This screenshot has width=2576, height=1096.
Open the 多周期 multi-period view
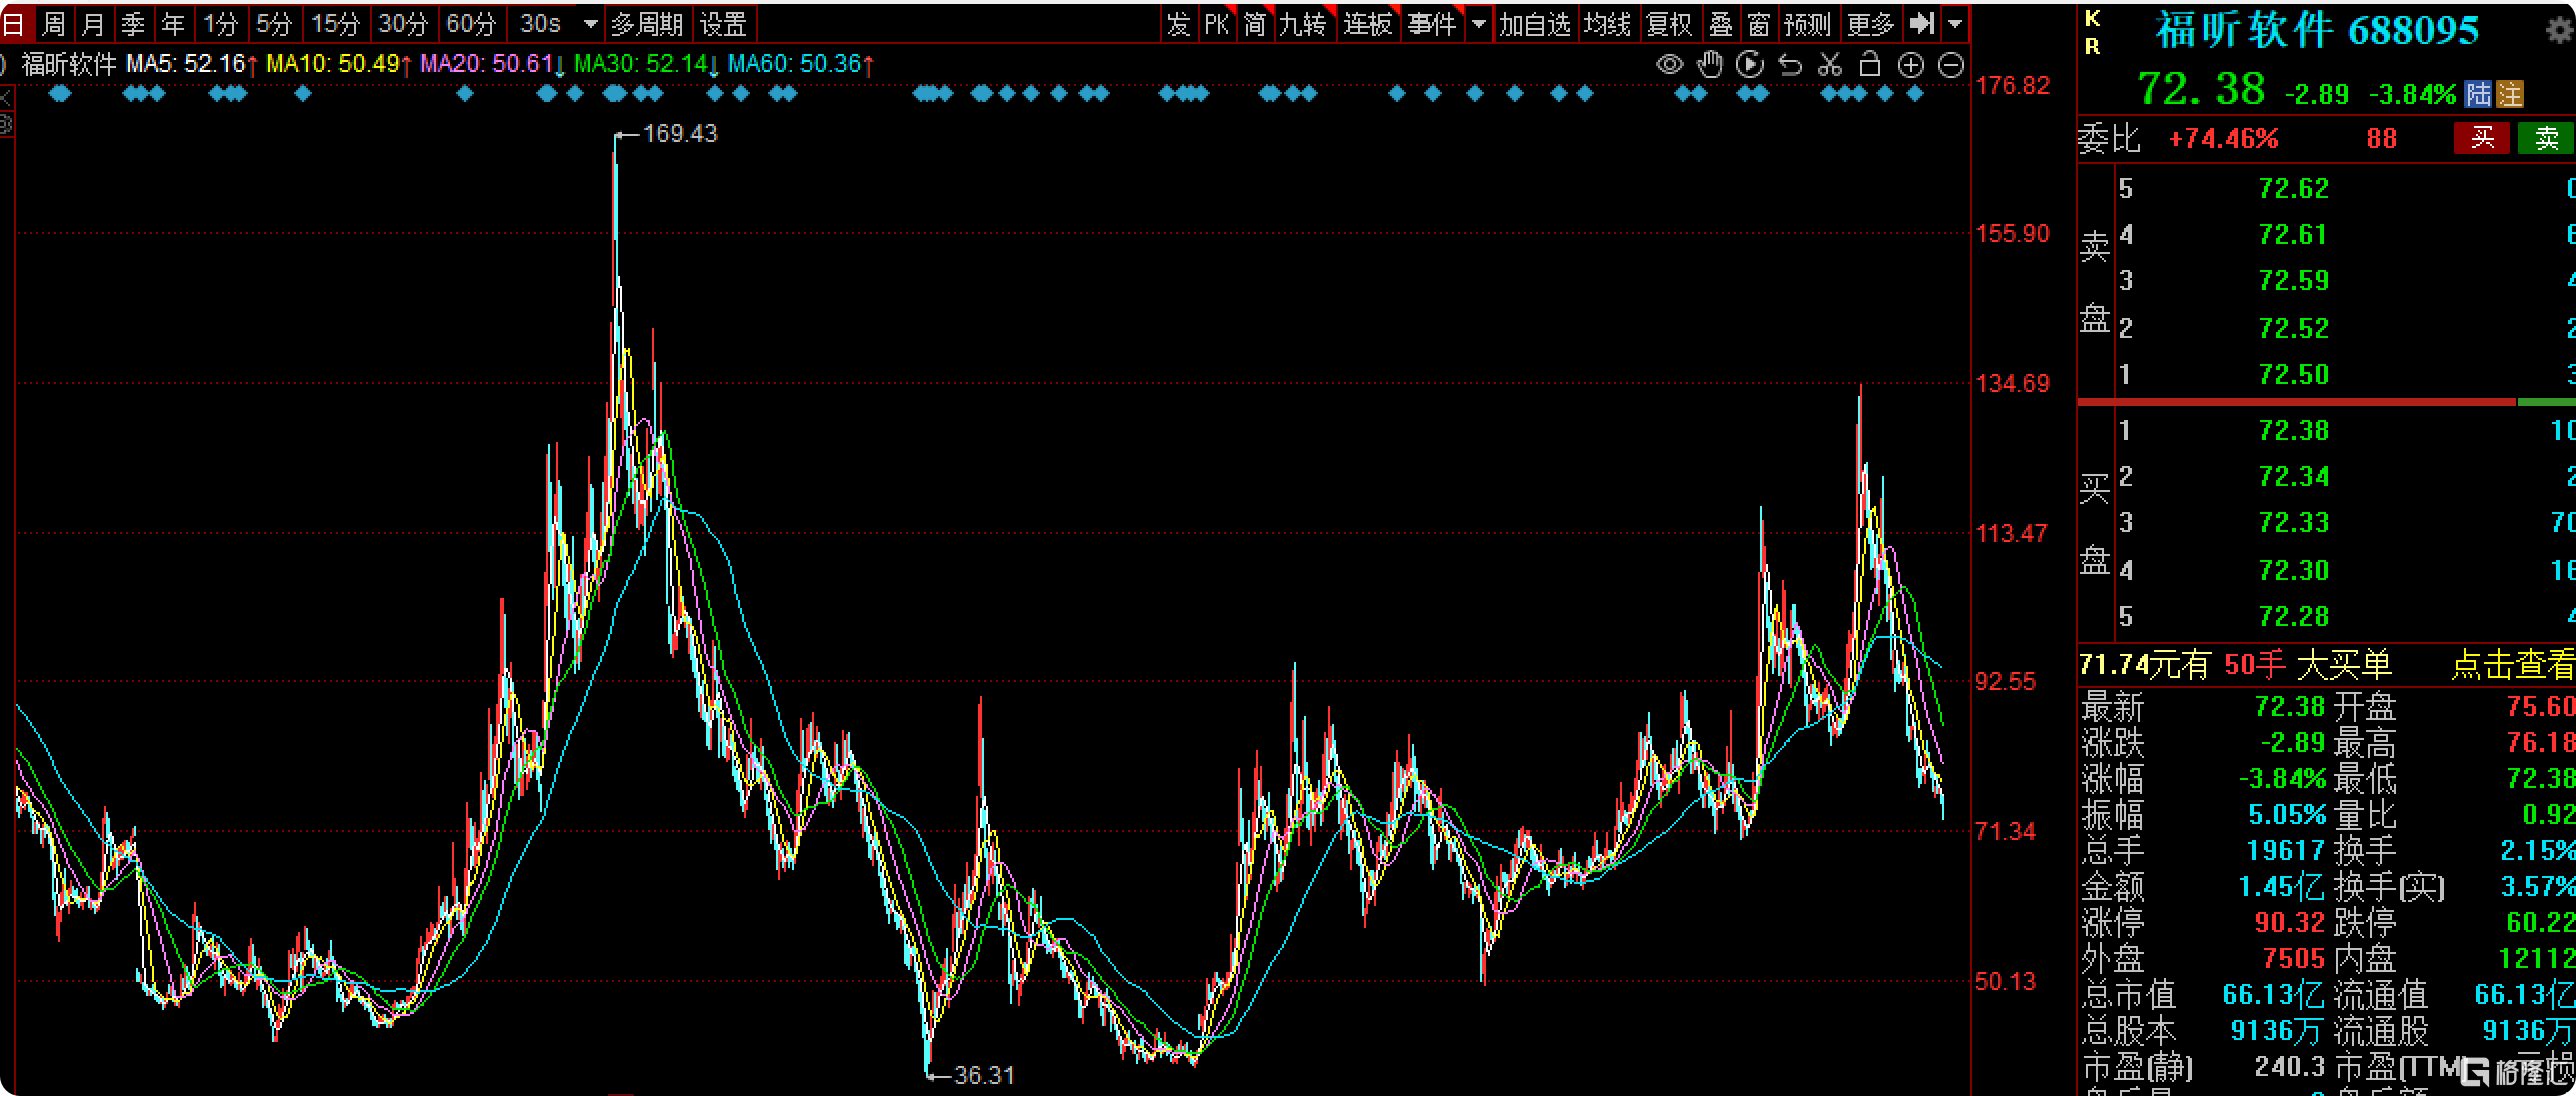coord(647,23)
